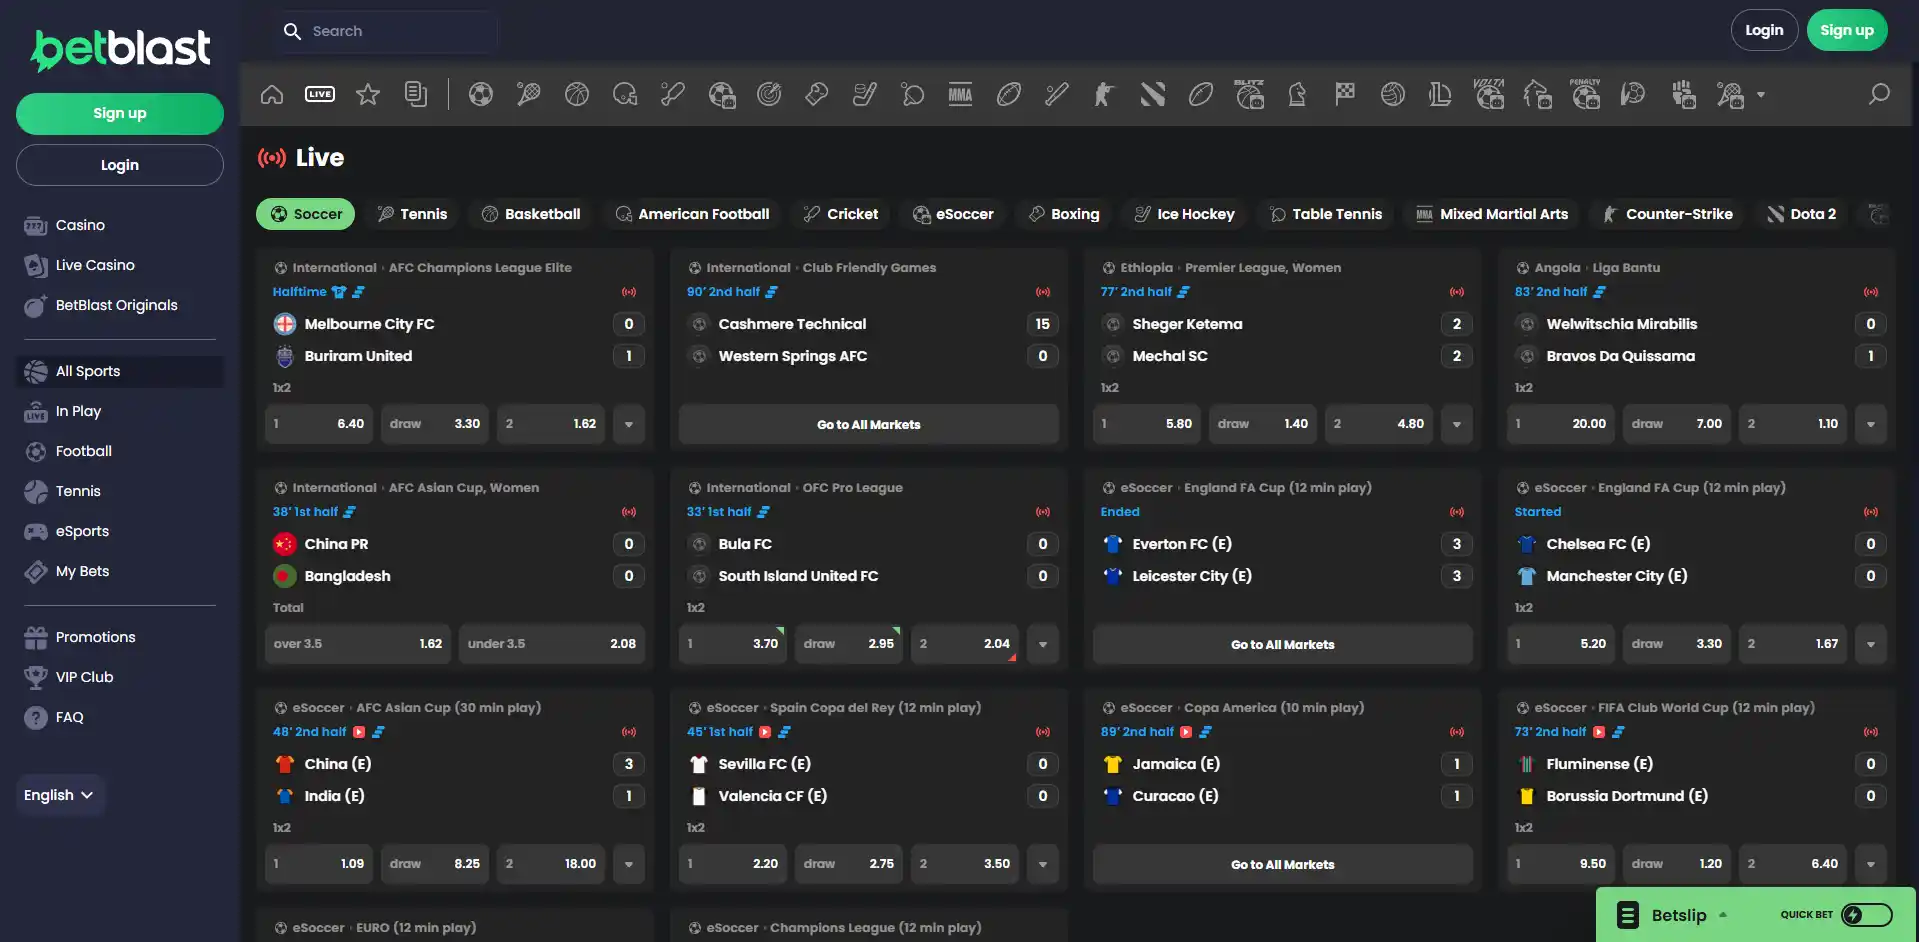1919x942 pixels.
Task: Select the table tennis paddle icon in toolbar
Action: [913, 94]
